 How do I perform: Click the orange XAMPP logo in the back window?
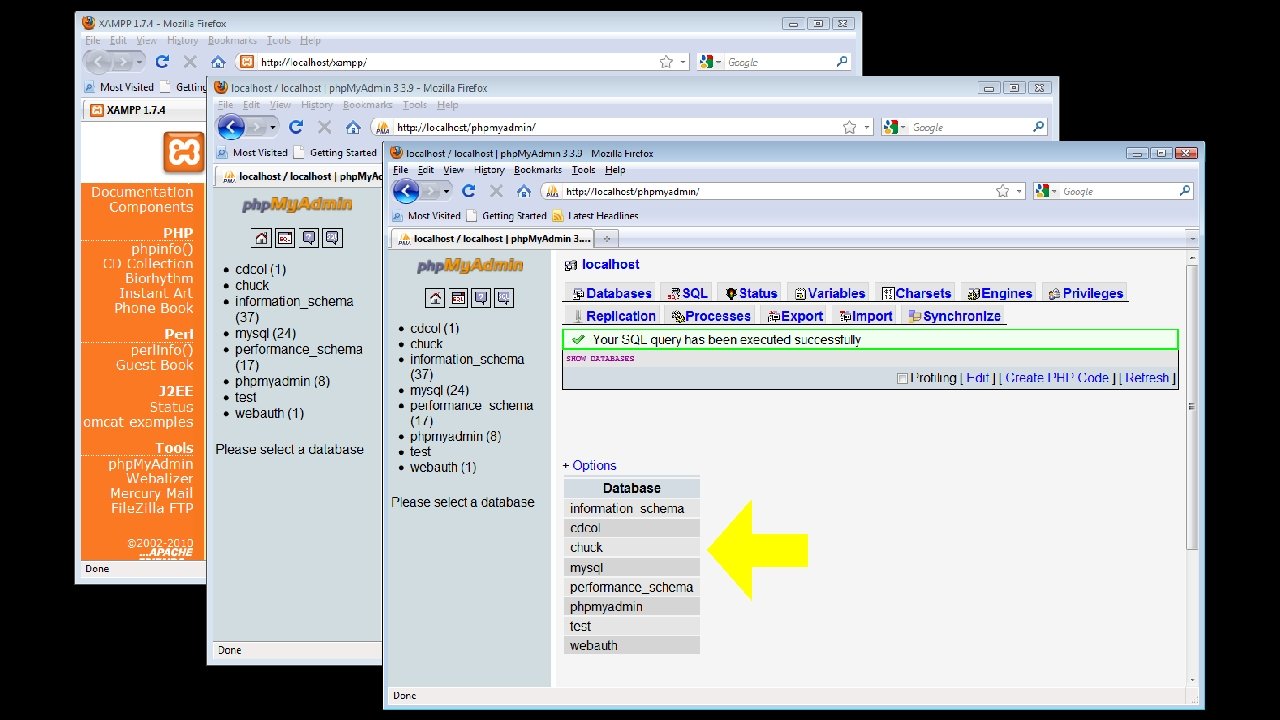click(183, 153)
